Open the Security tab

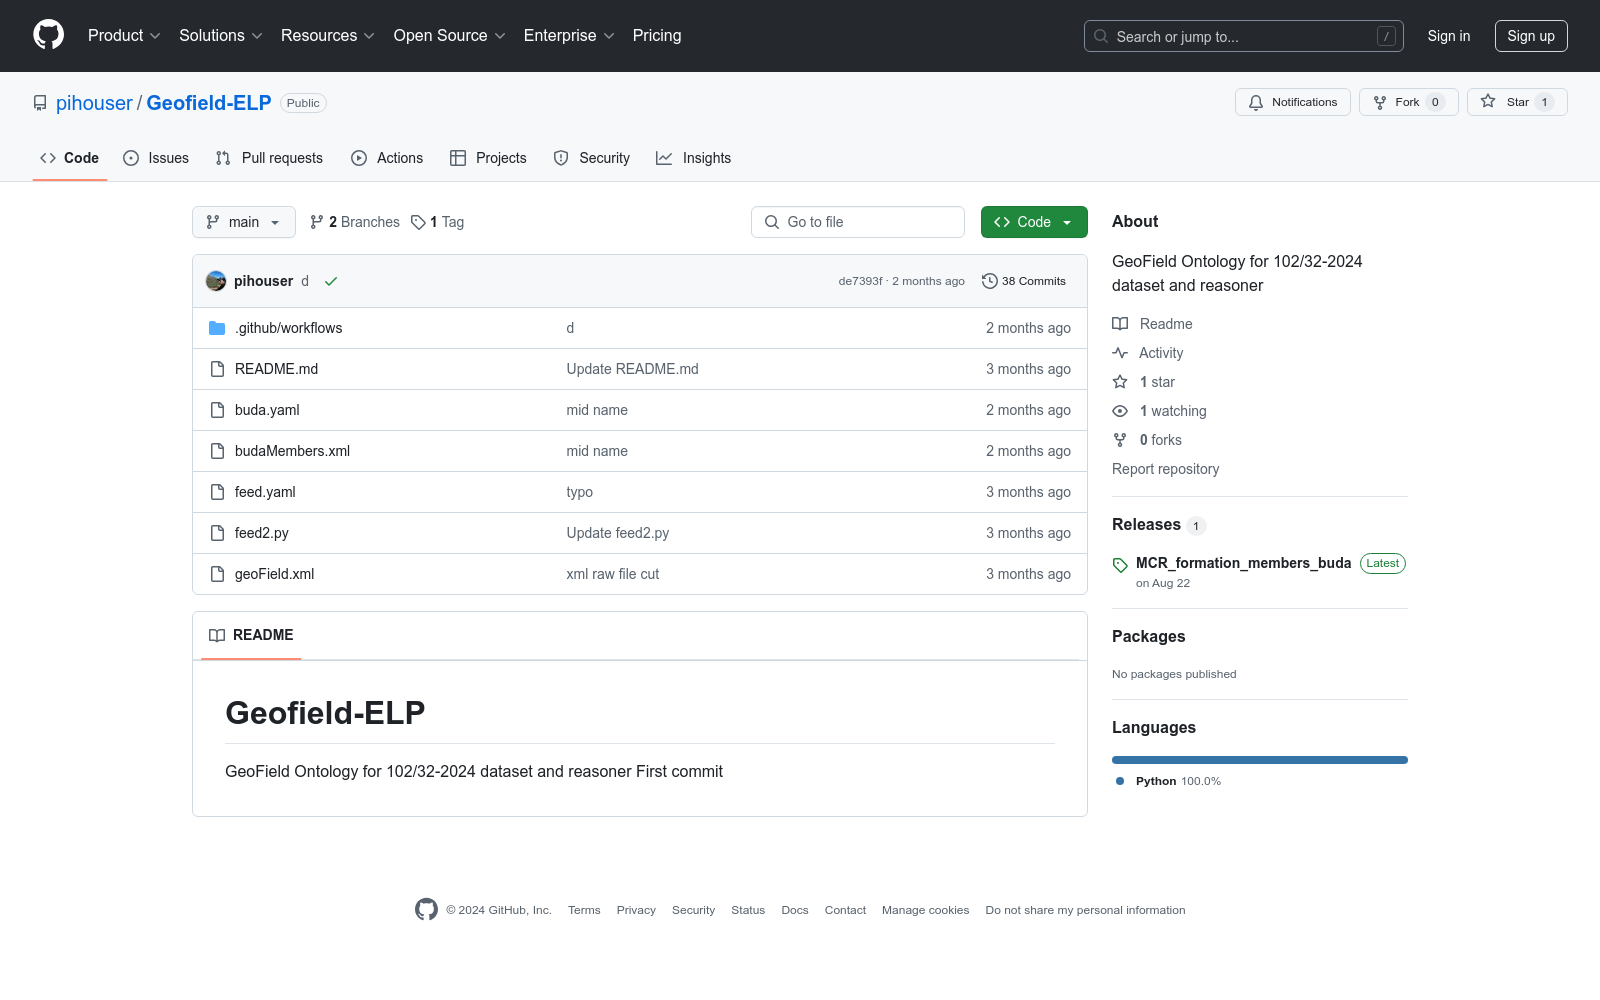click(x=592, y=158)
